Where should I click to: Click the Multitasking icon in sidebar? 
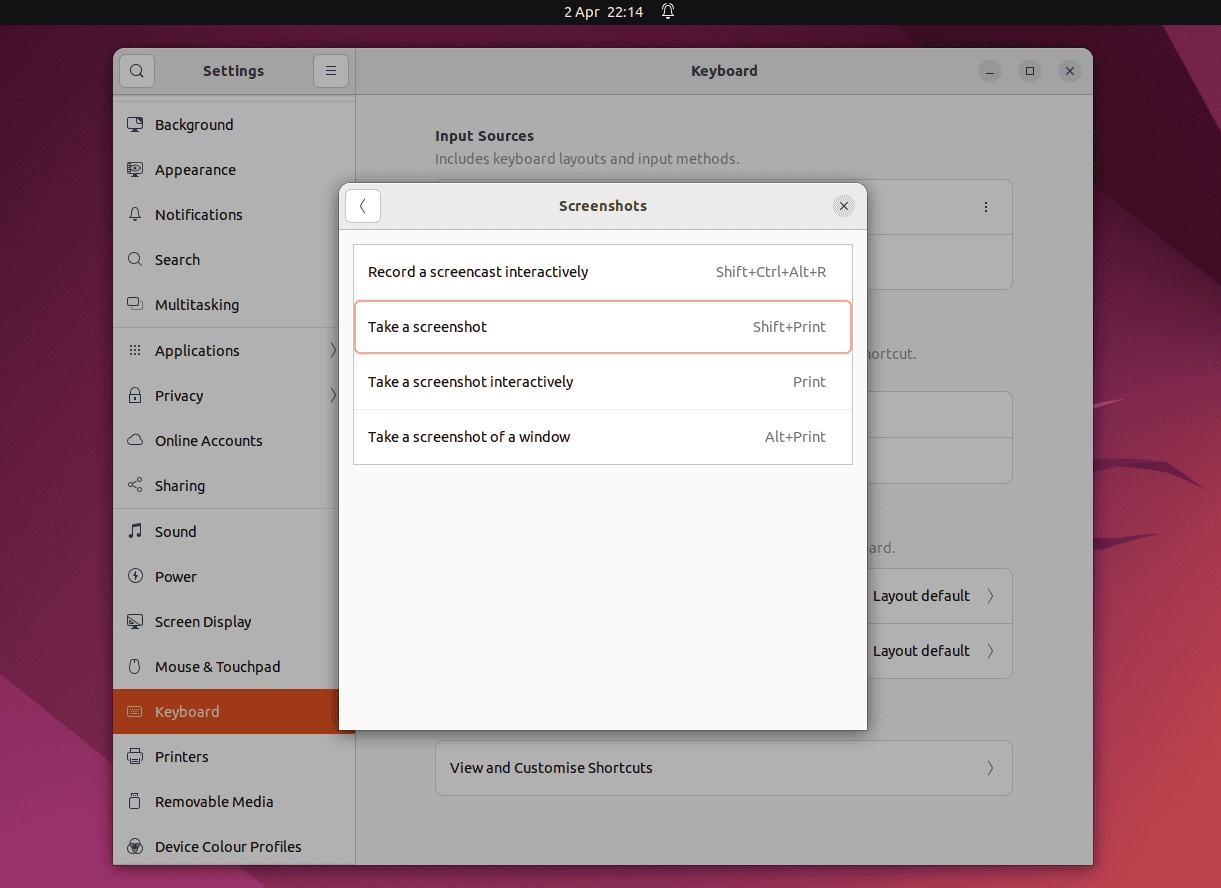click(135, 304)
